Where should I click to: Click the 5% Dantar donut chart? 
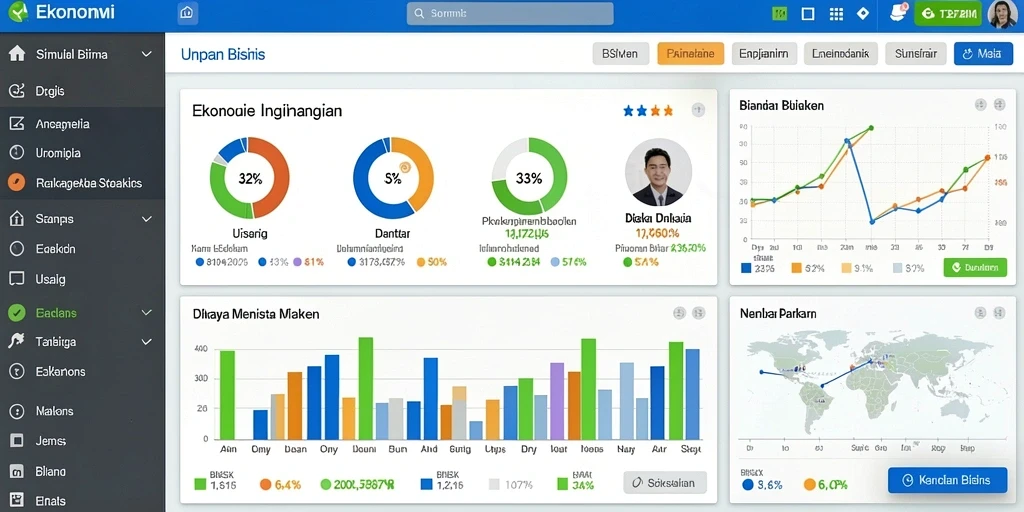click(x=393, y=178)
